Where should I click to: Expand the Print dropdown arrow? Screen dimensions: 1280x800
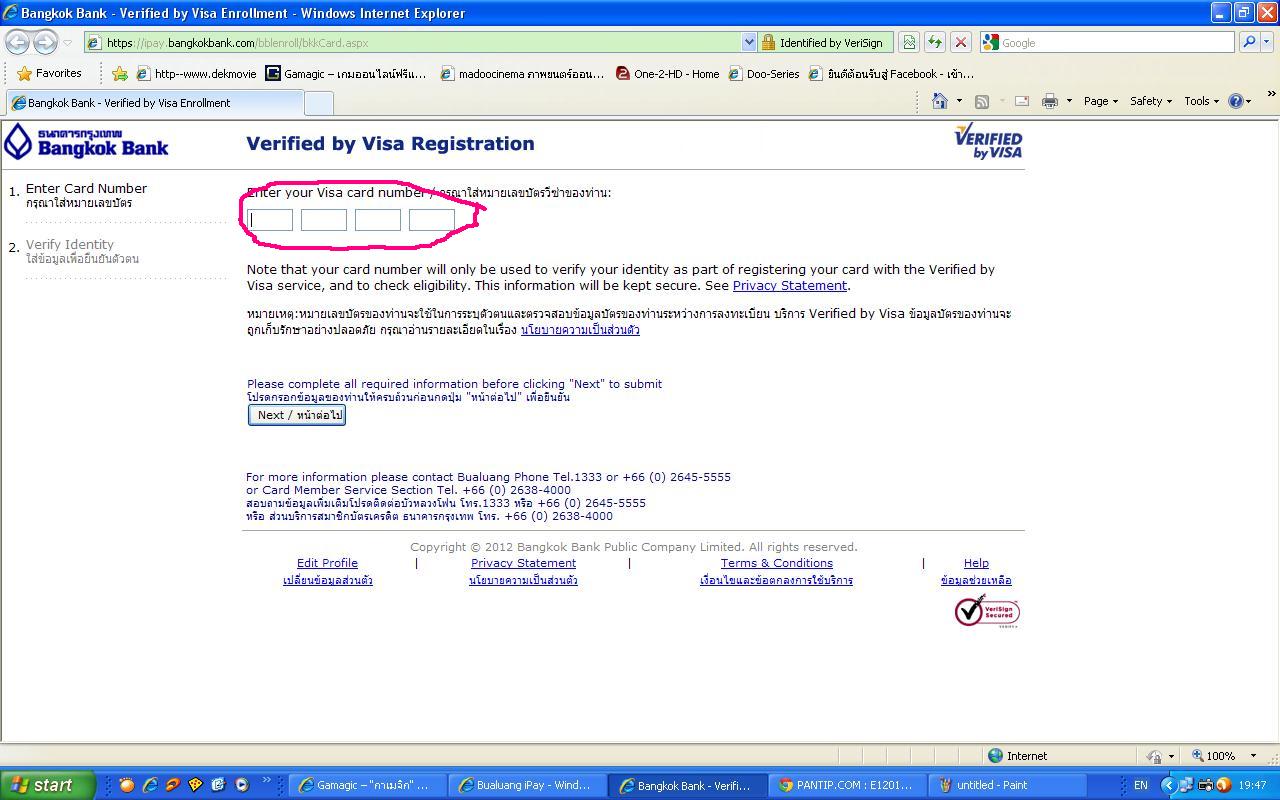[x=1069, y=101]
